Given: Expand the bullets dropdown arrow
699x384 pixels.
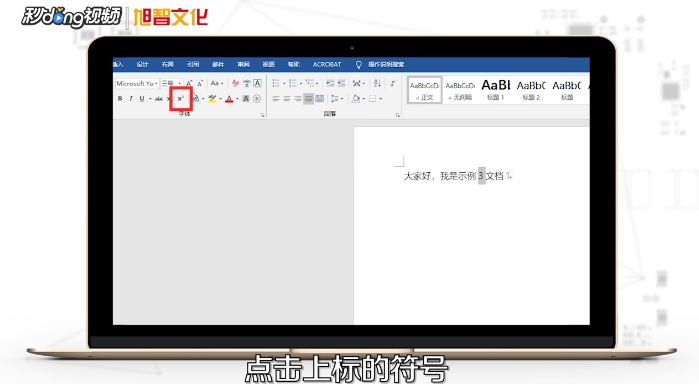Looking at the screenshot, I should tap(284, 83).
